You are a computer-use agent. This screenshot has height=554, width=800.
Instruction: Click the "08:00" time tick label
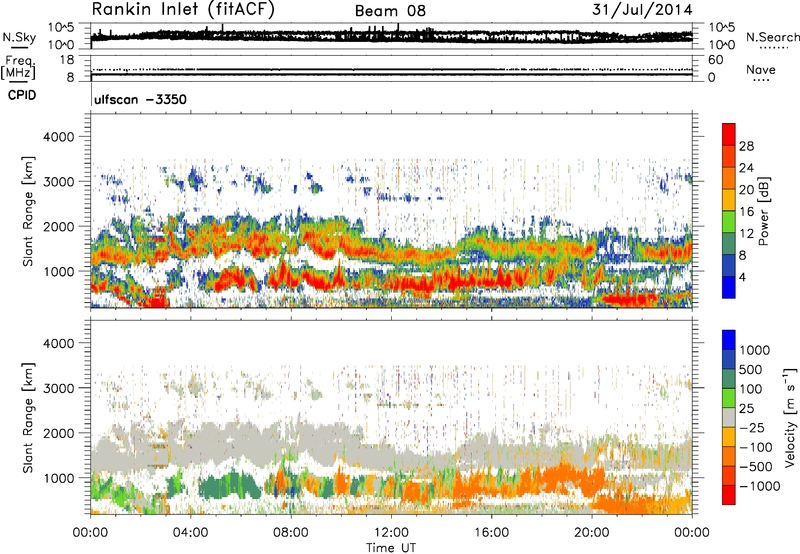[x=291, y=533]
